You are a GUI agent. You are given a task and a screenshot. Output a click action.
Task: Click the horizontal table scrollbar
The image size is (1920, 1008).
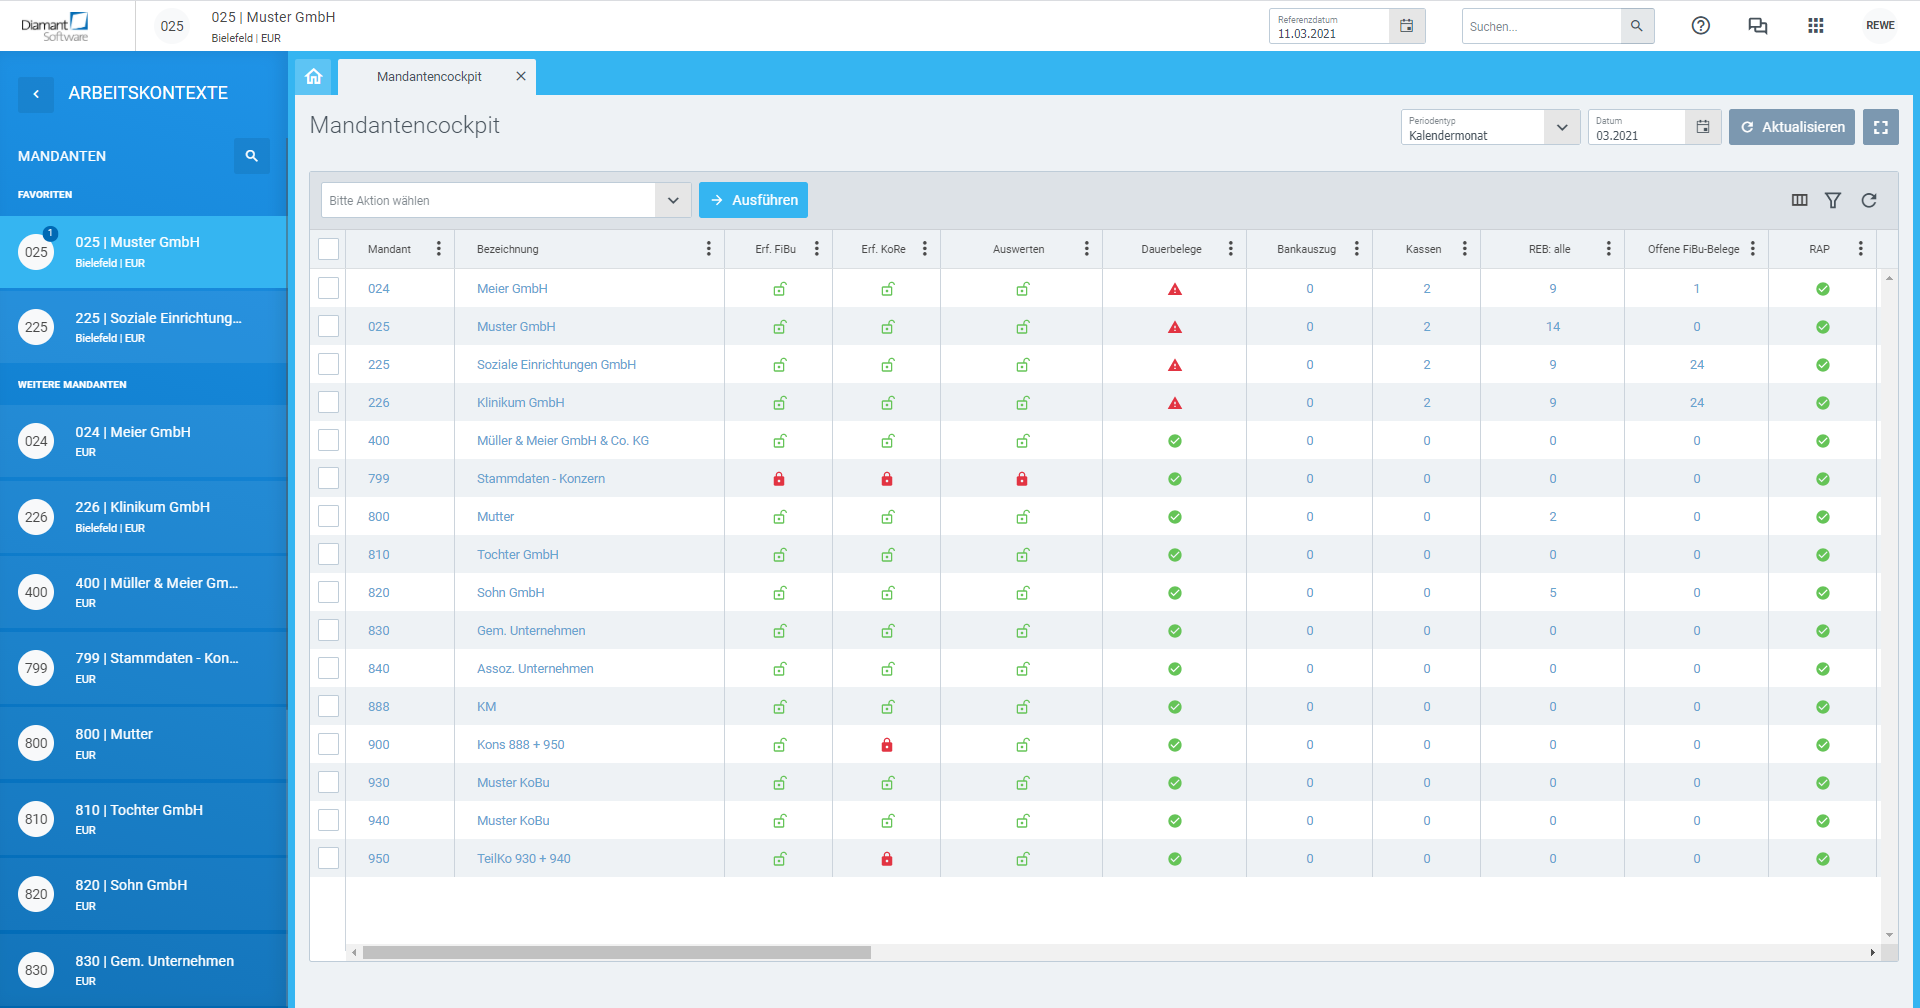pos(617,953)
